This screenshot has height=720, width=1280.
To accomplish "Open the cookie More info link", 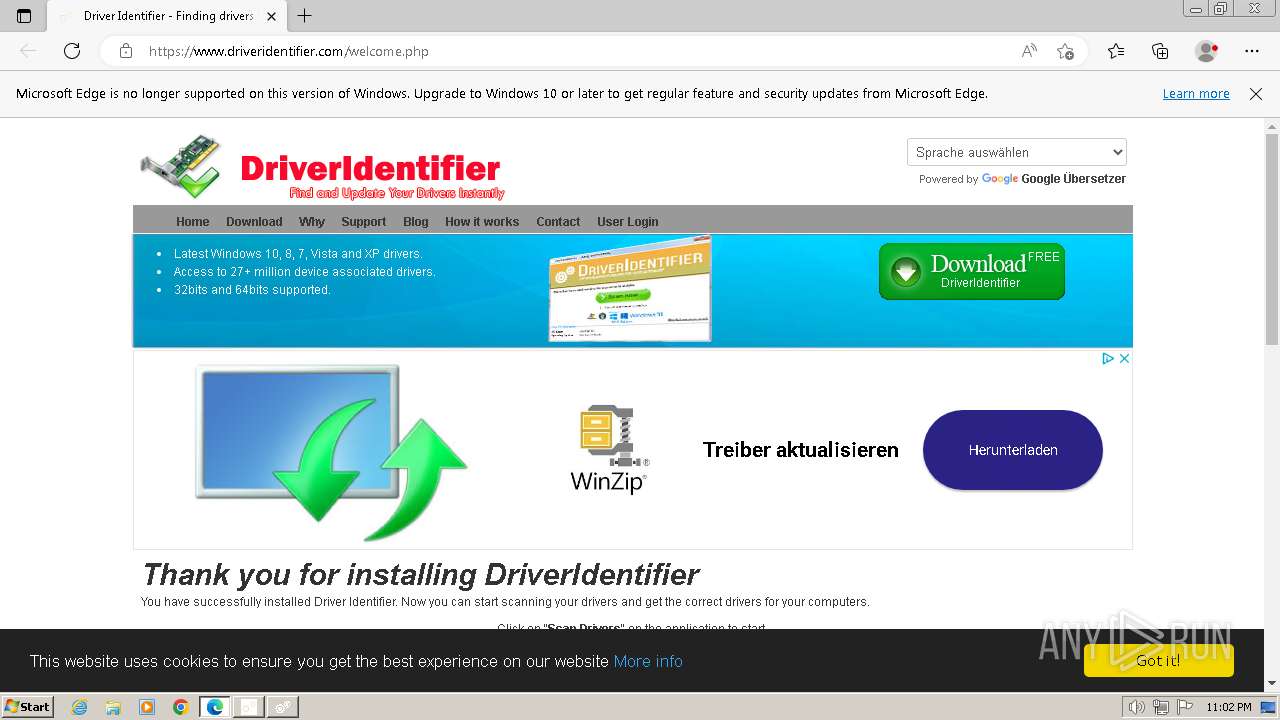I will coord(648,661).
